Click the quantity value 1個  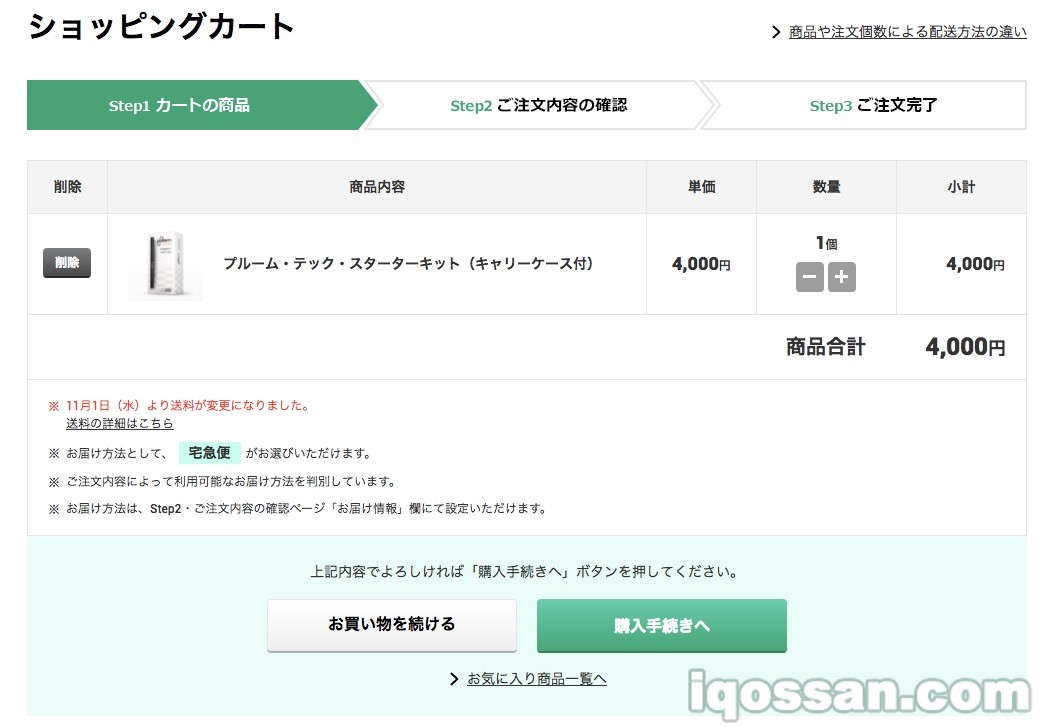826,243
